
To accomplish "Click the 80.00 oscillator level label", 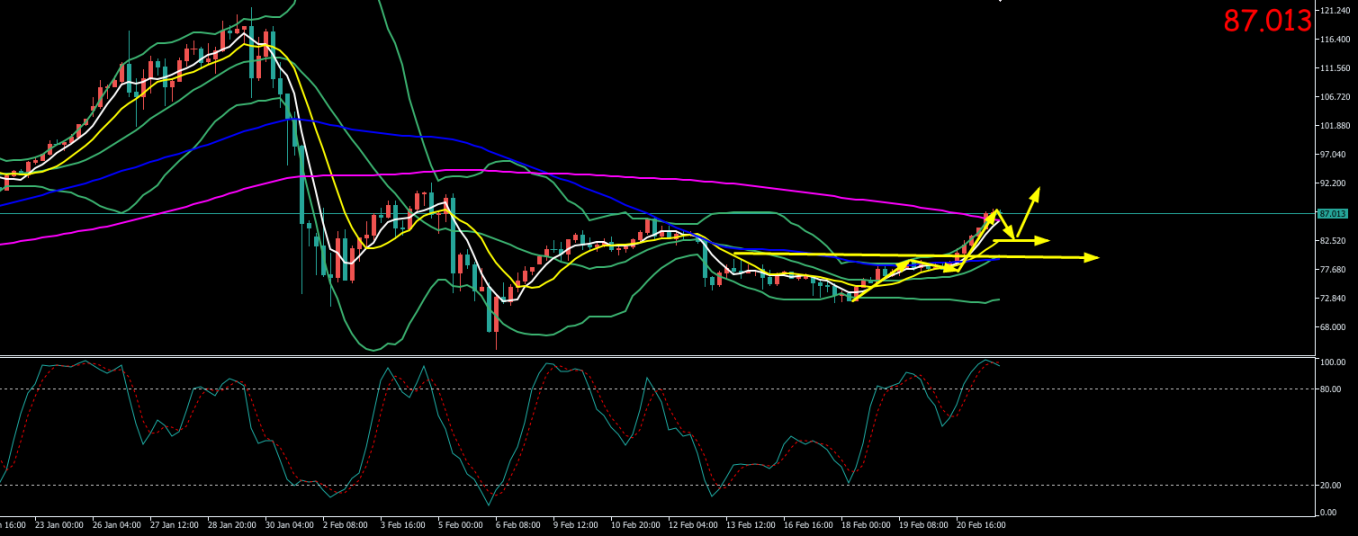I will point(1330,389).
